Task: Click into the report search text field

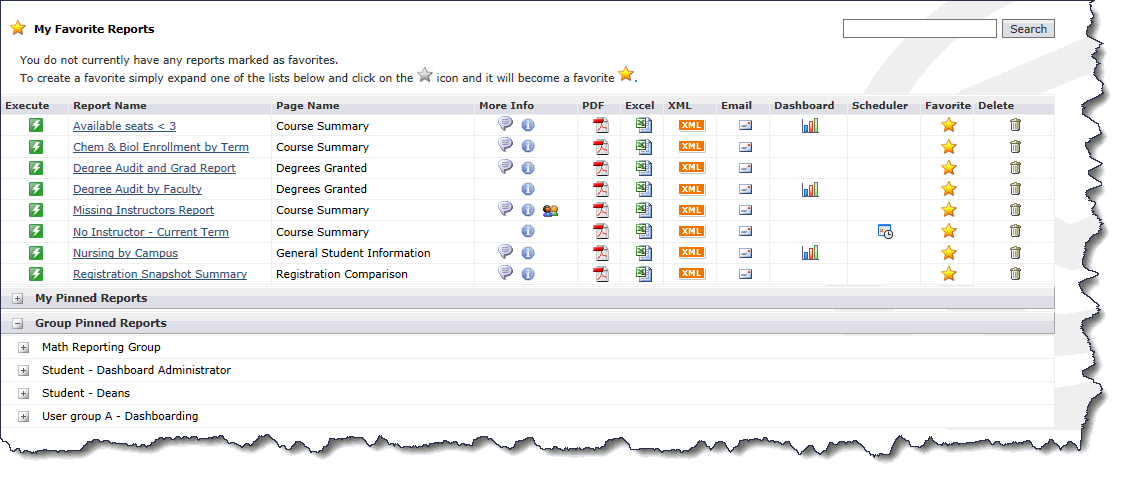Action: pos(919,29)
